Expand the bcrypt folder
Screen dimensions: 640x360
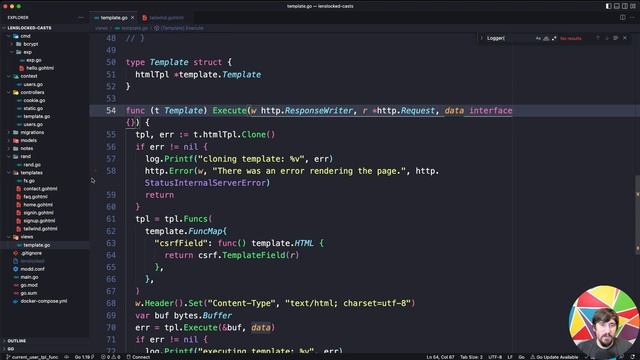[x=31, y=44]
